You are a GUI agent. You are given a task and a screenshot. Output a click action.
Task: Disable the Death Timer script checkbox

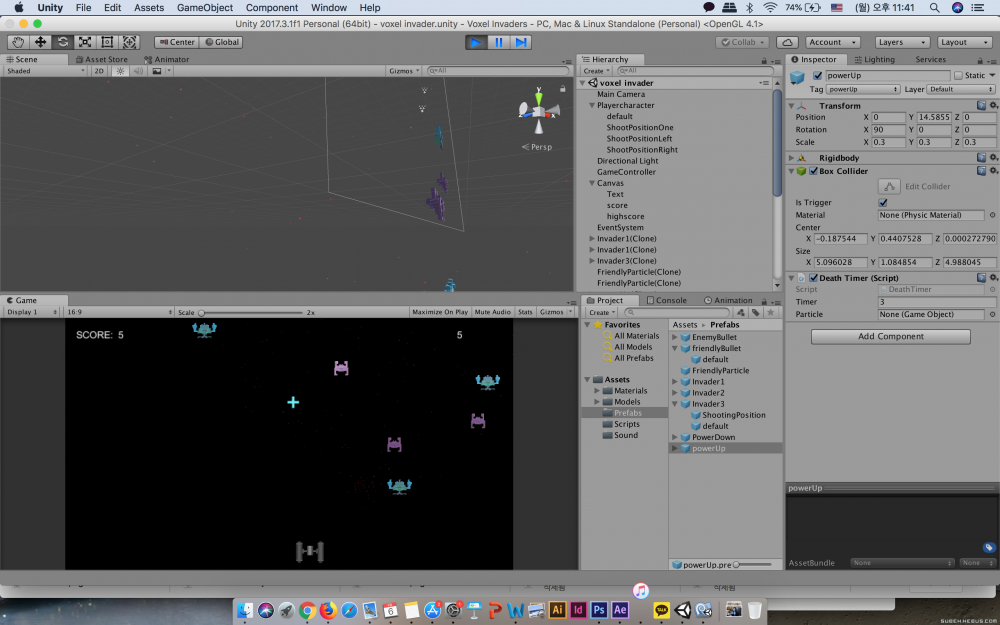813,278
